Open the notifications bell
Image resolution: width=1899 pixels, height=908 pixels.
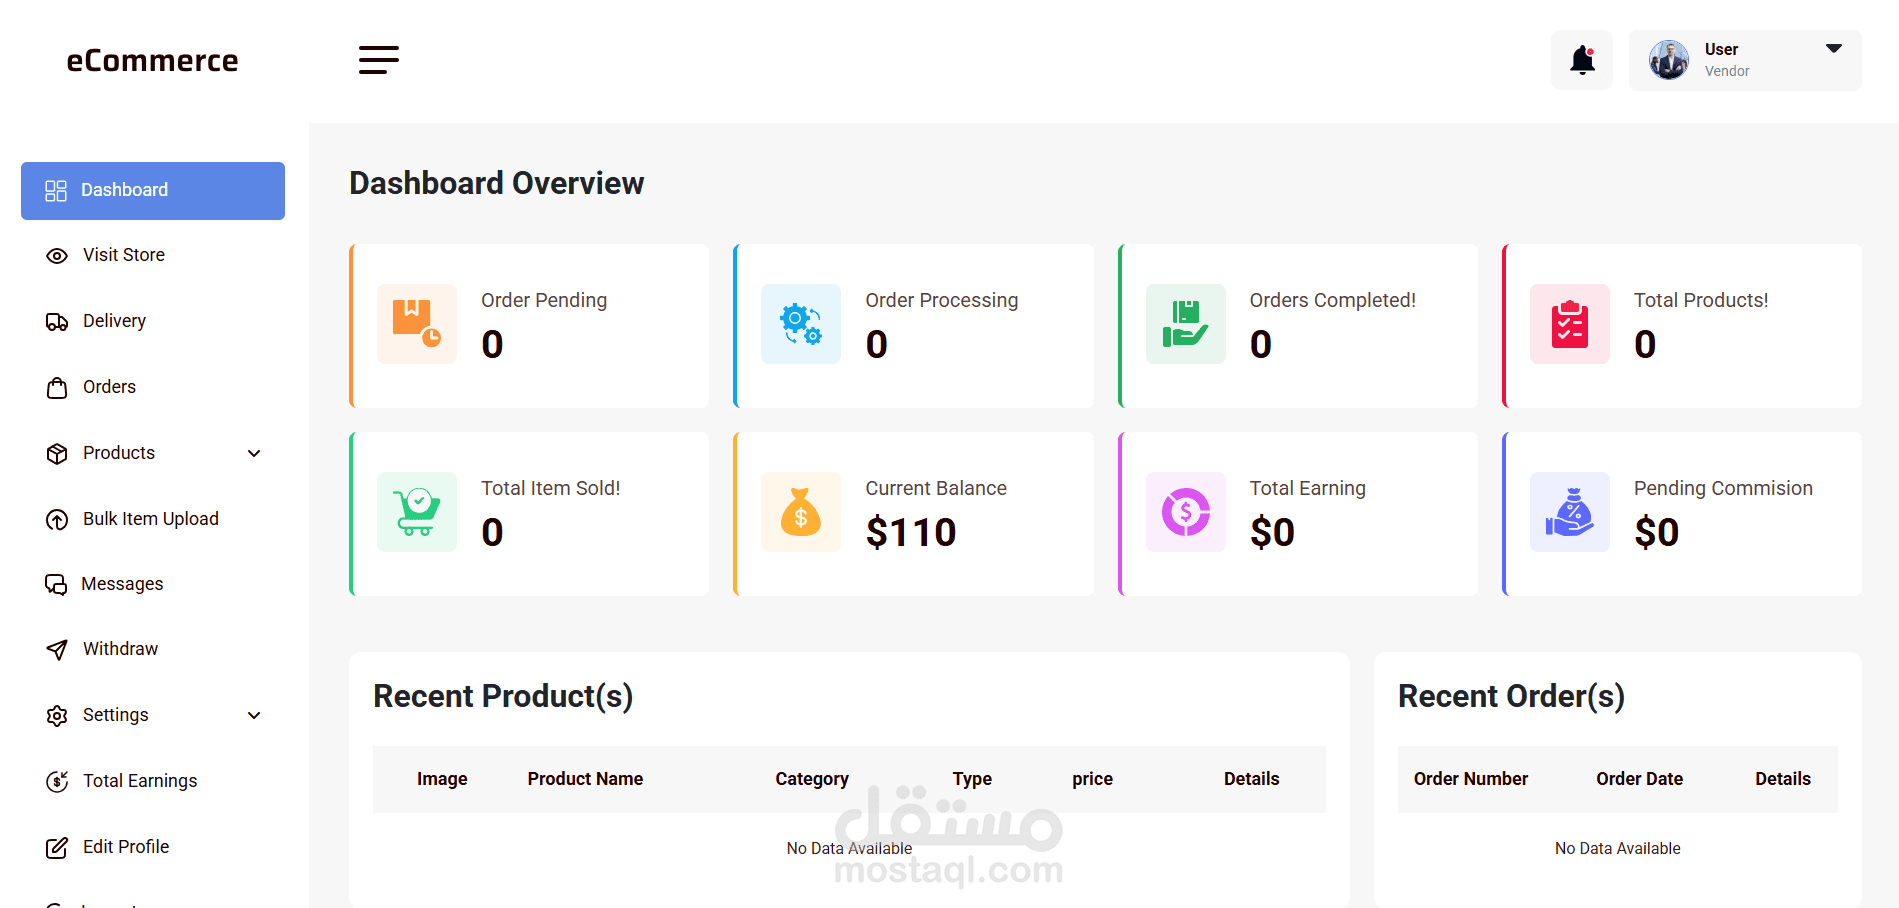click(1582, 60)
